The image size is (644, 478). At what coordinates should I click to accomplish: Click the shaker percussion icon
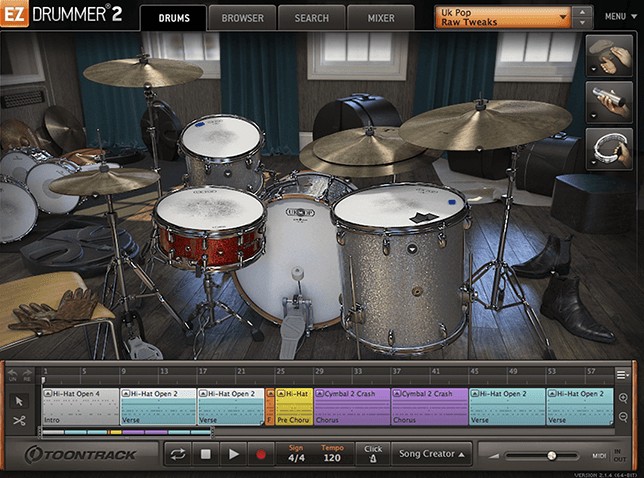[x=609, y=102]
